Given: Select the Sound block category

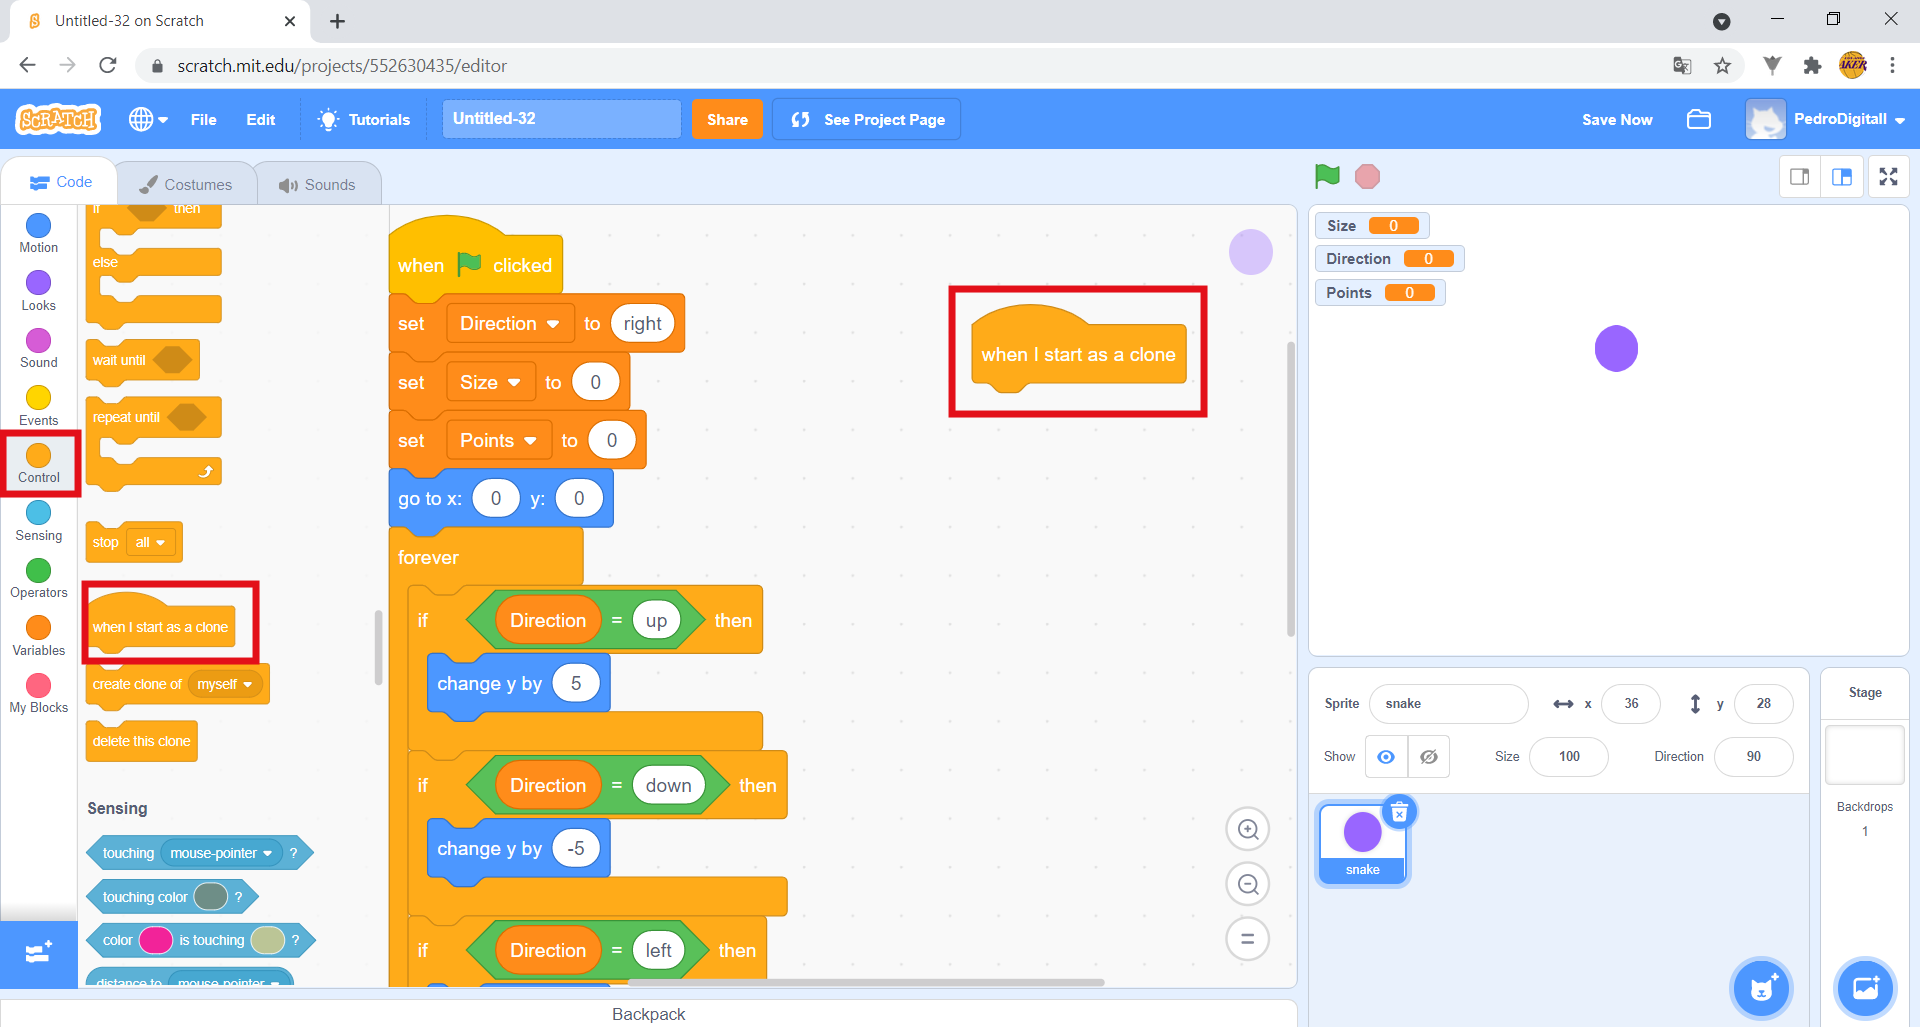Looking at the screenshot, I should [38, 349].
